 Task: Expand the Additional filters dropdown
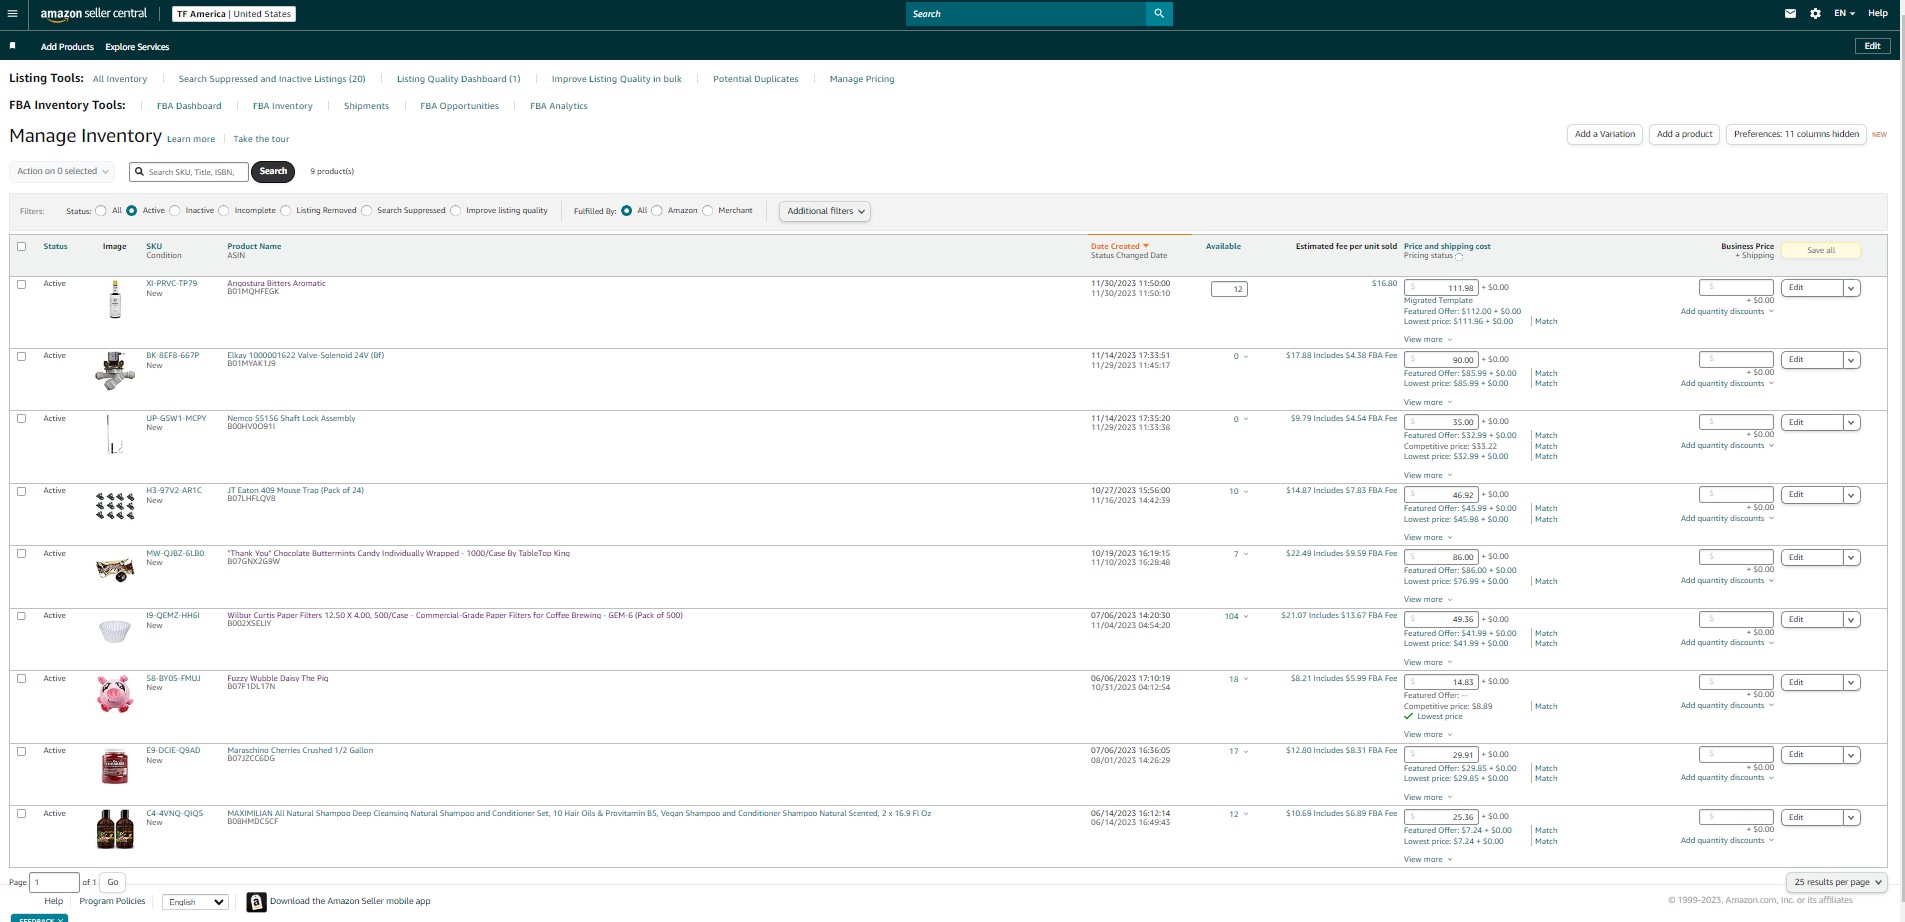[825, 211]
